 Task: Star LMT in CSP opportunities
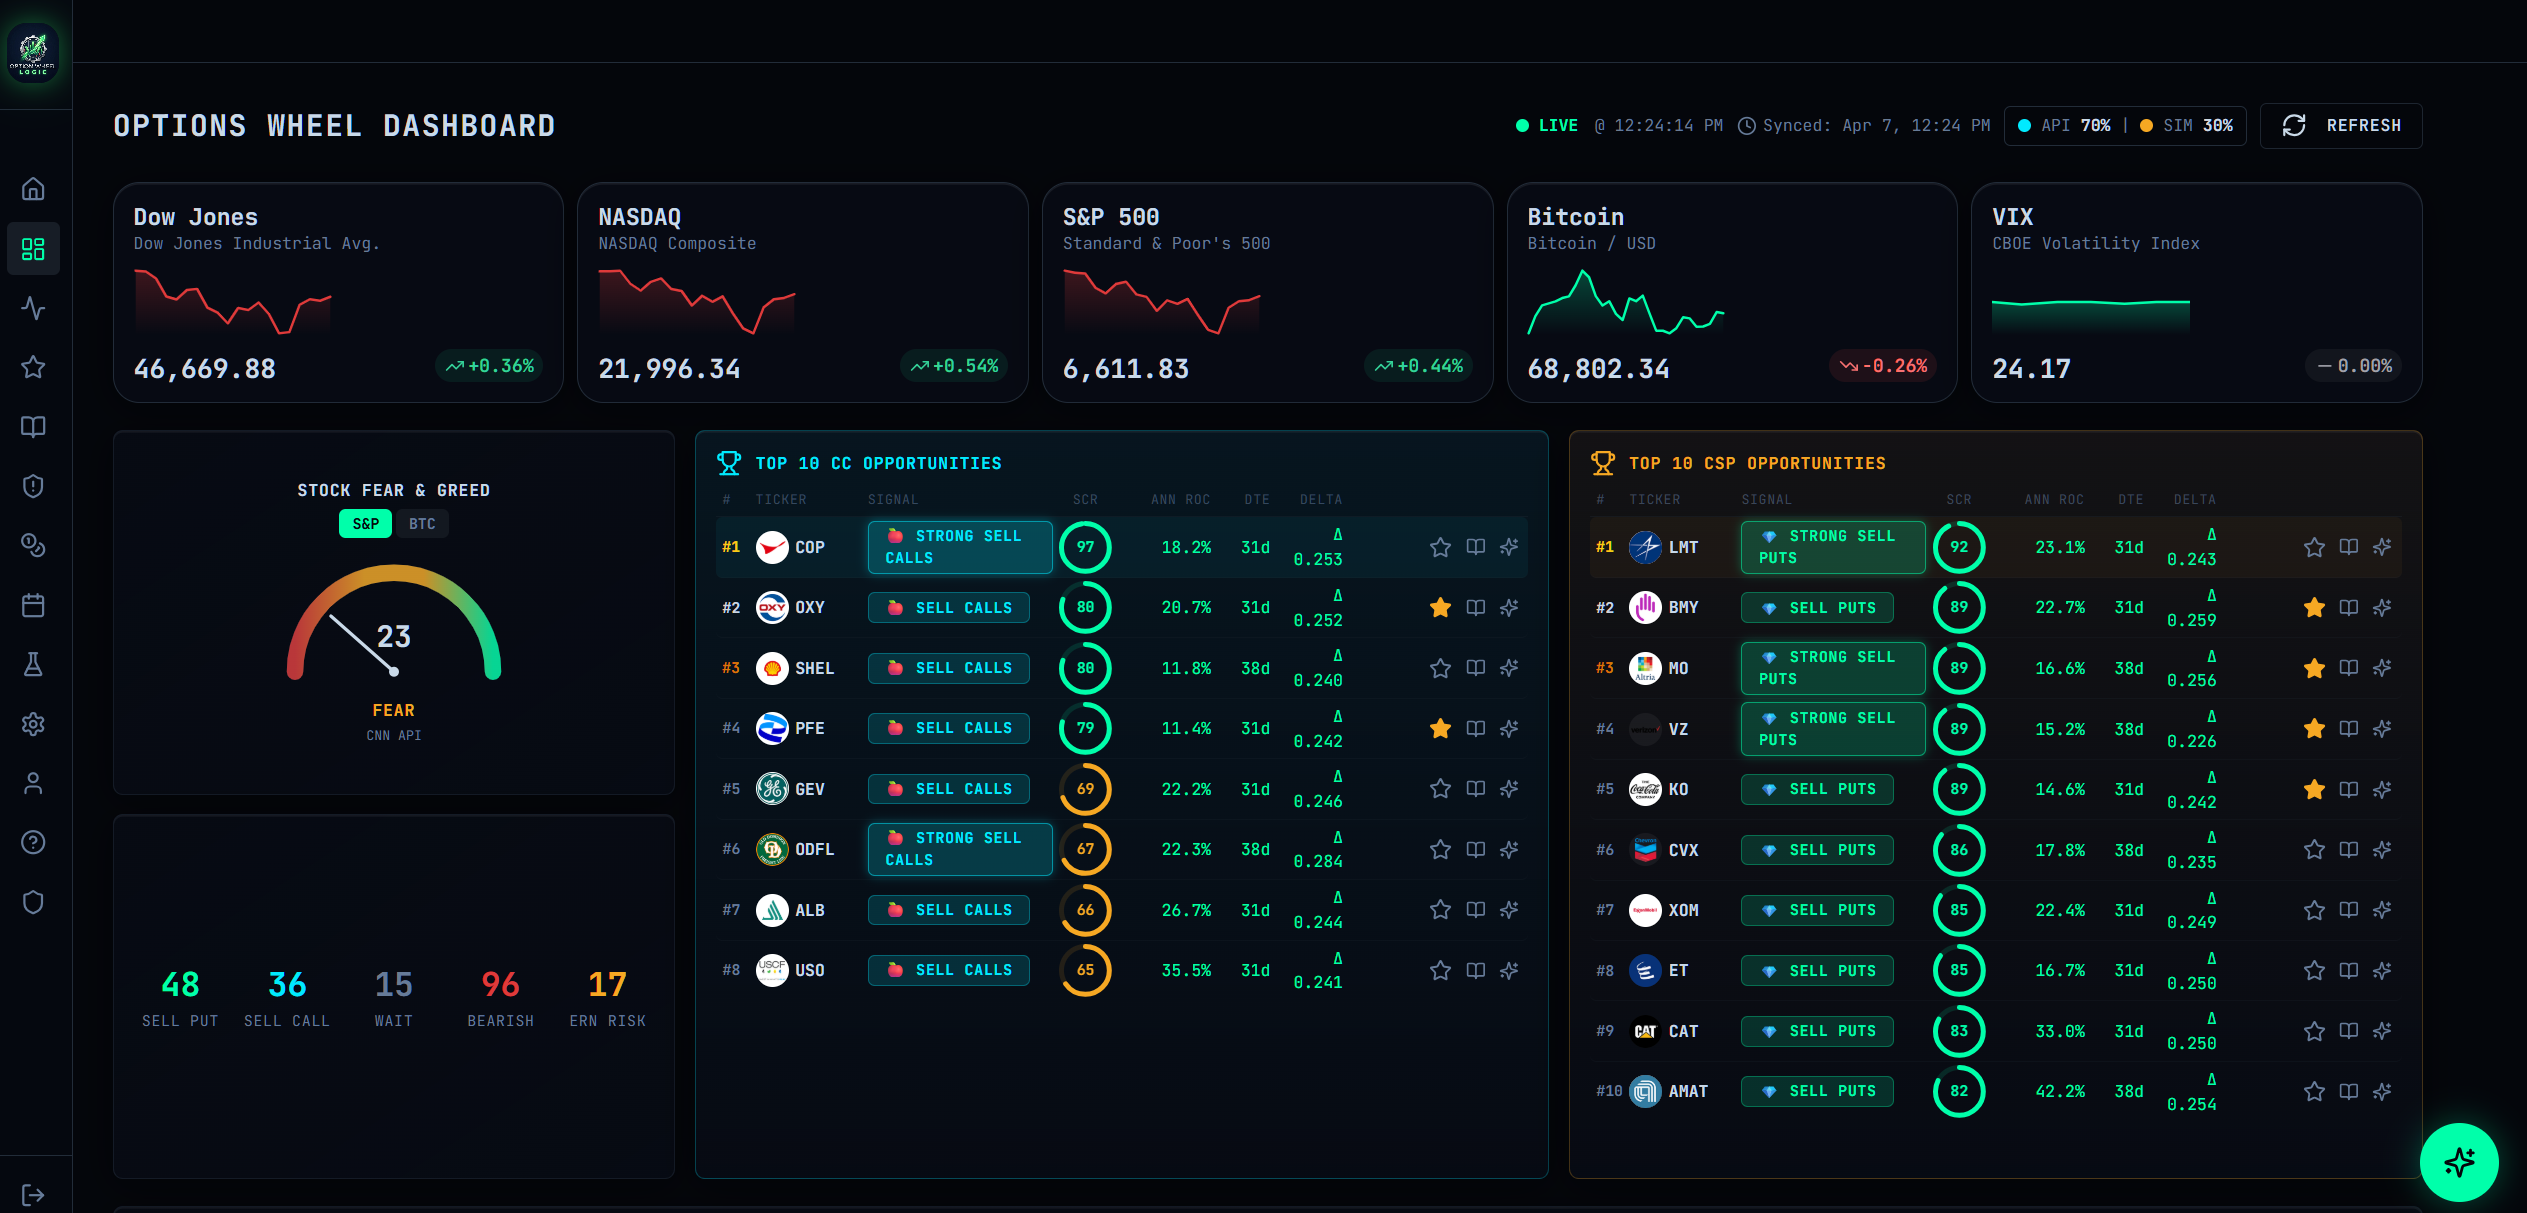pos(2314,547)
